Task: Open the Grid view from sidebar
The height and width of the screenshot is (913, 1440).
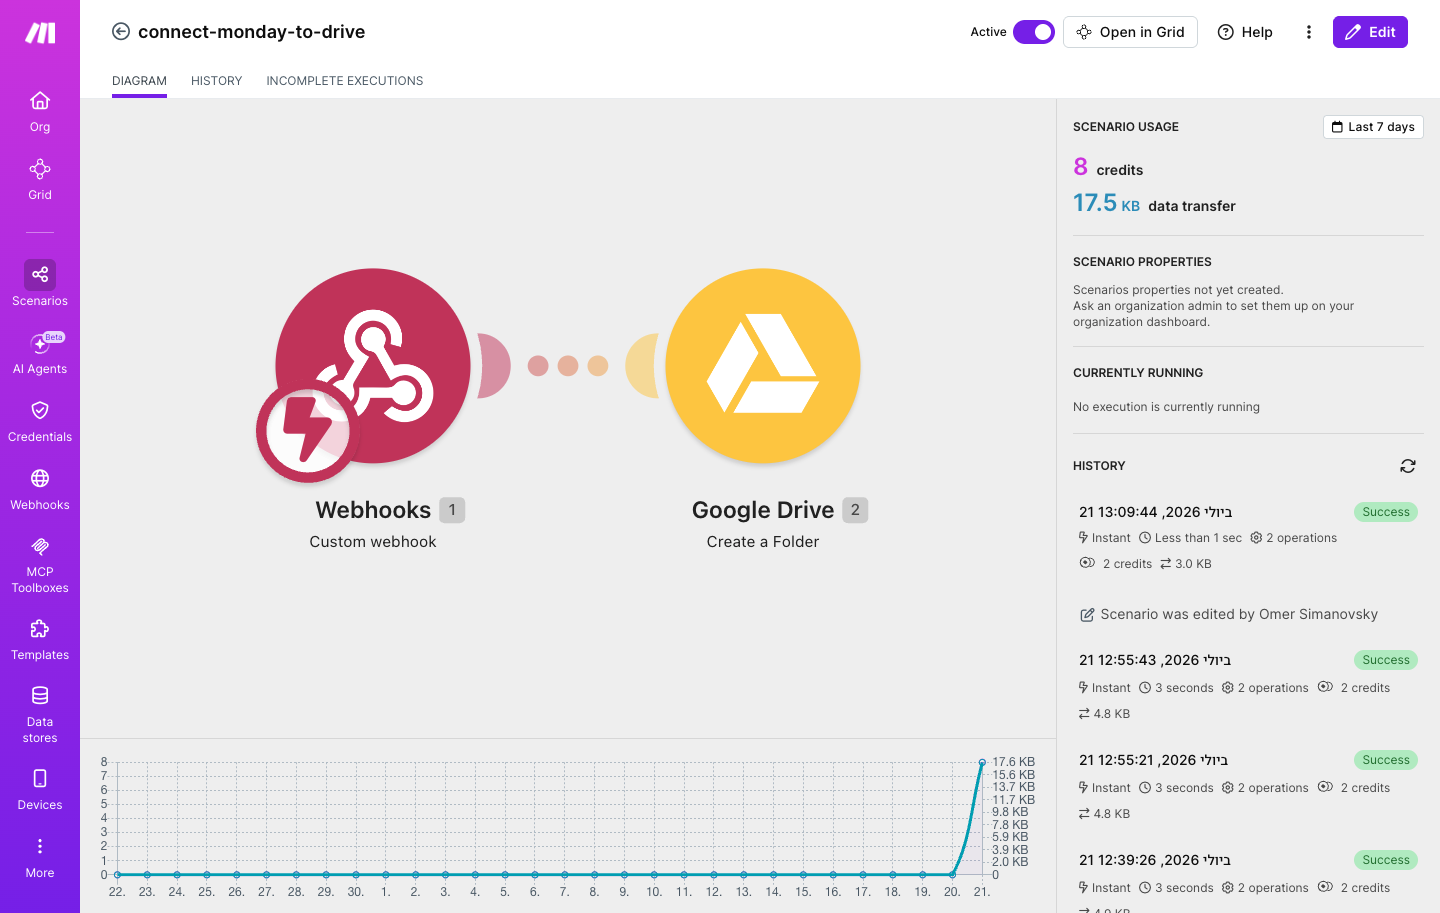Action: [x=40, y=179]
